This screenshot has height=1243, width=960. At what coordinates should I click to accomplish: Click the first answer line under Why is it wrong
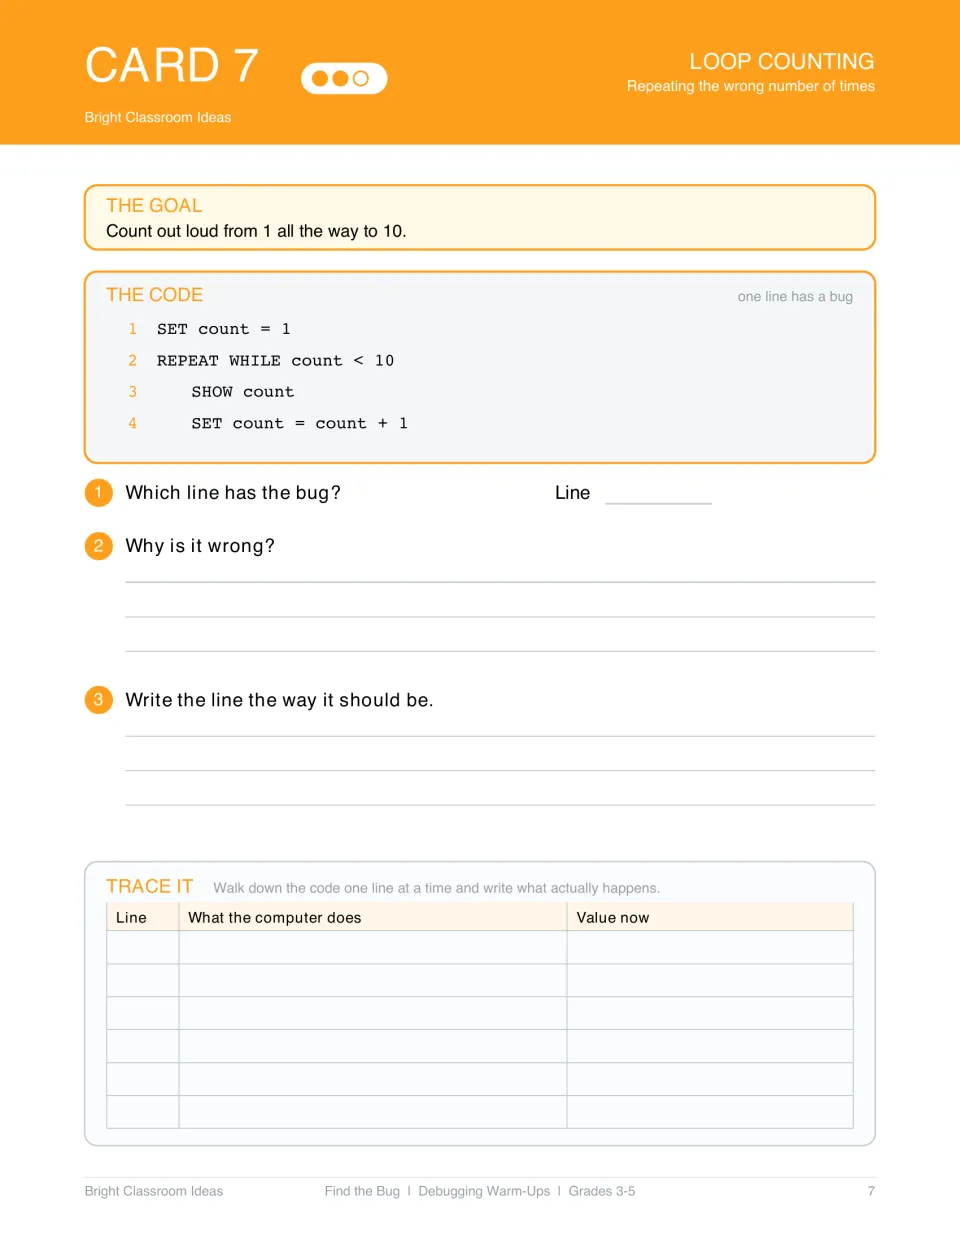500,581
